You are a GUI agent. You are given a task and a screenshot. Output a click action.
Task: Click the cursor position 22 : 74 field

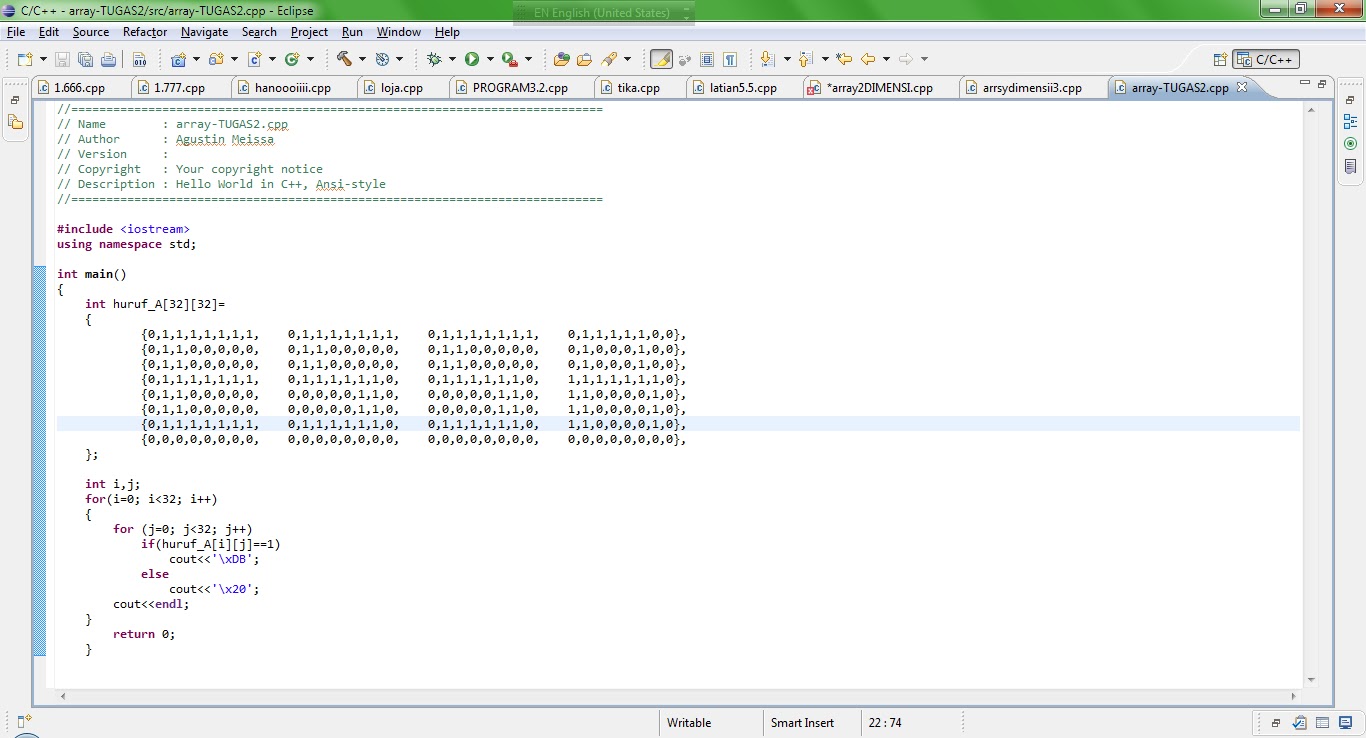coord(885,723)
